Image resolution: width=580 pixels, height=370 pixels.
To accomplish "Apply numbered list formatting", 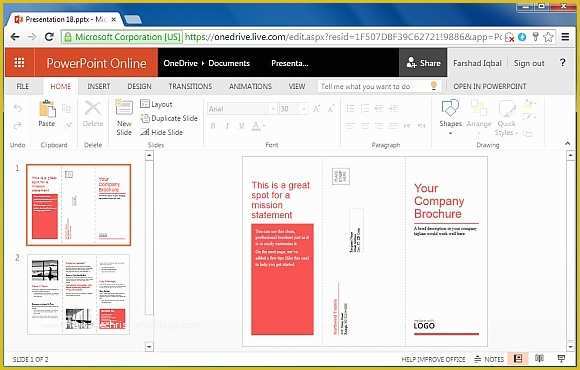I will click(x=365, y=108).
